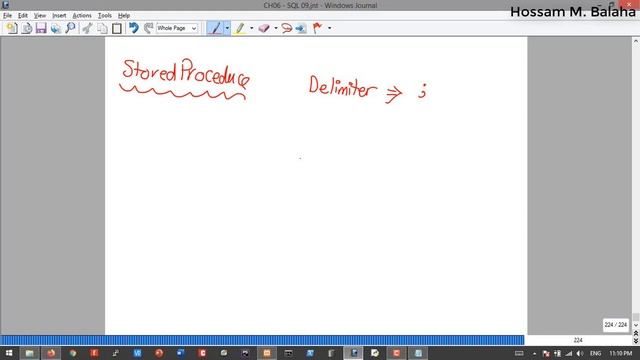Click the Cut scissors icon

(x=87, y=28)
